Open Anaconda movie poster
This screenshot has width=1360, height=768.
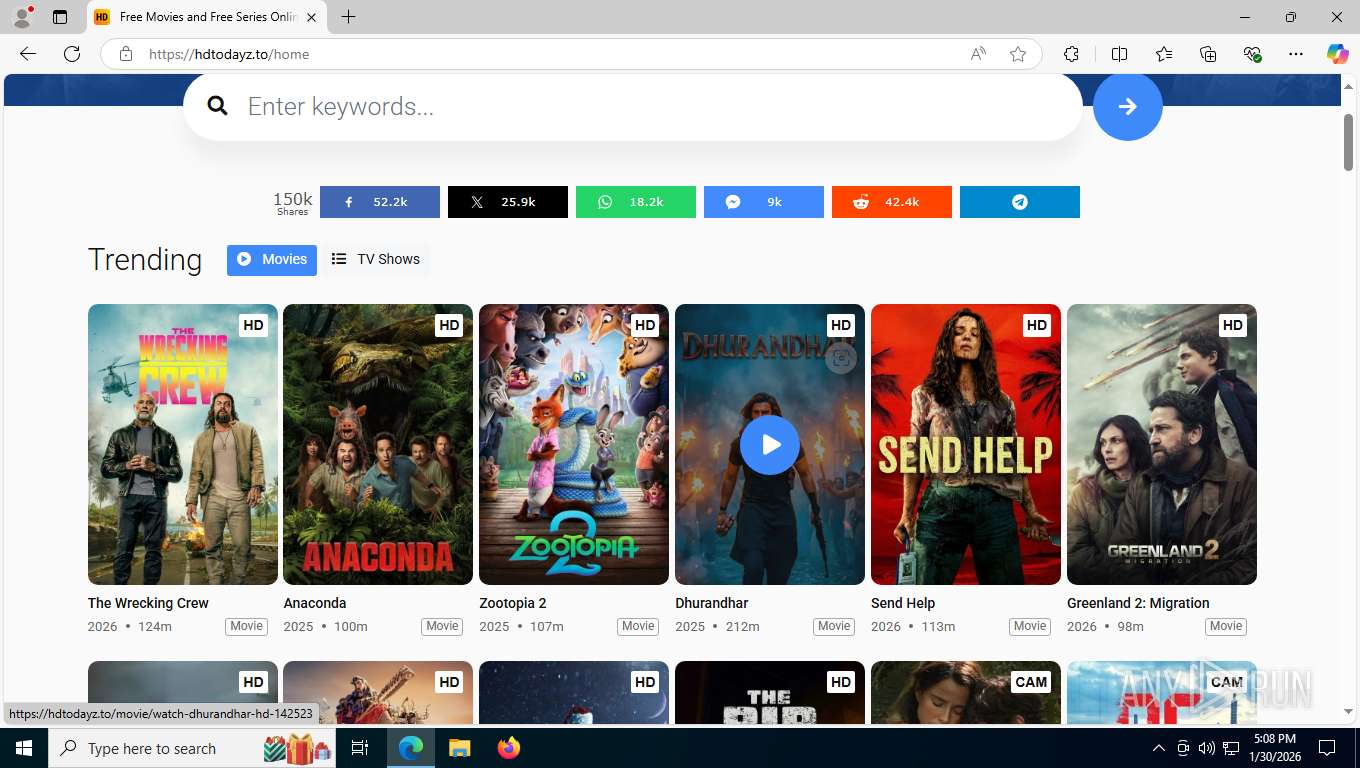(x=378, y=444)
